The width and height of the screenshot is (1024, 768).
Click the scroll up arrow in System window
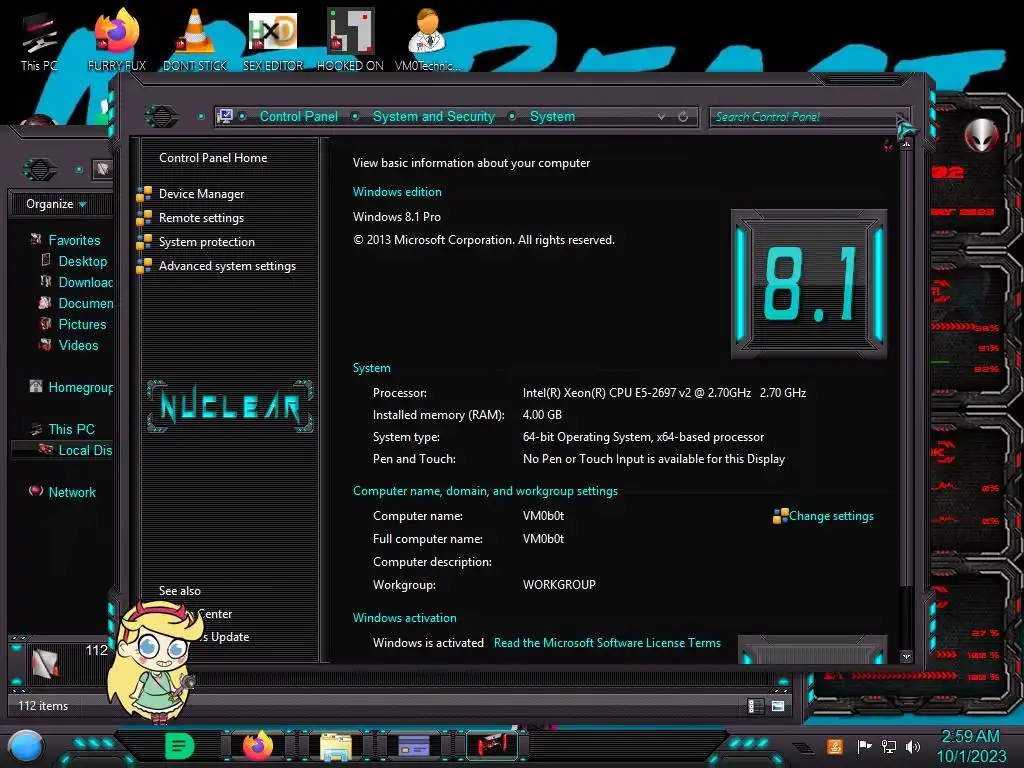coord(906,144)
